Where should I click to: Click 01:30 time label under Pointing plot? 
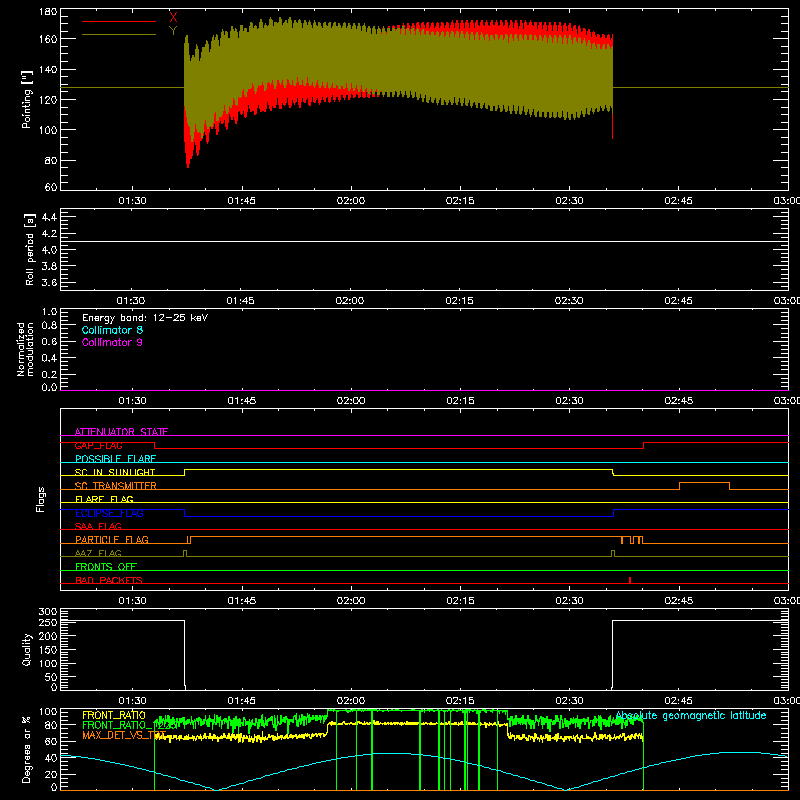(132, 201)
